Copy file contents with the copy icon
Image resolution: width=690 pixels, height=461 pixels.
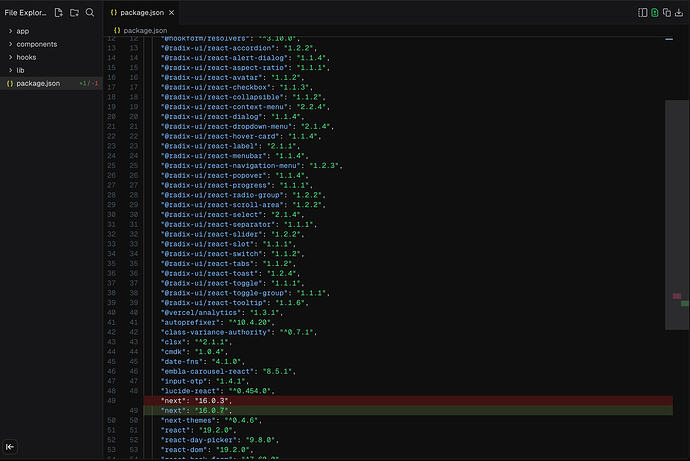(x=667, y=13)
